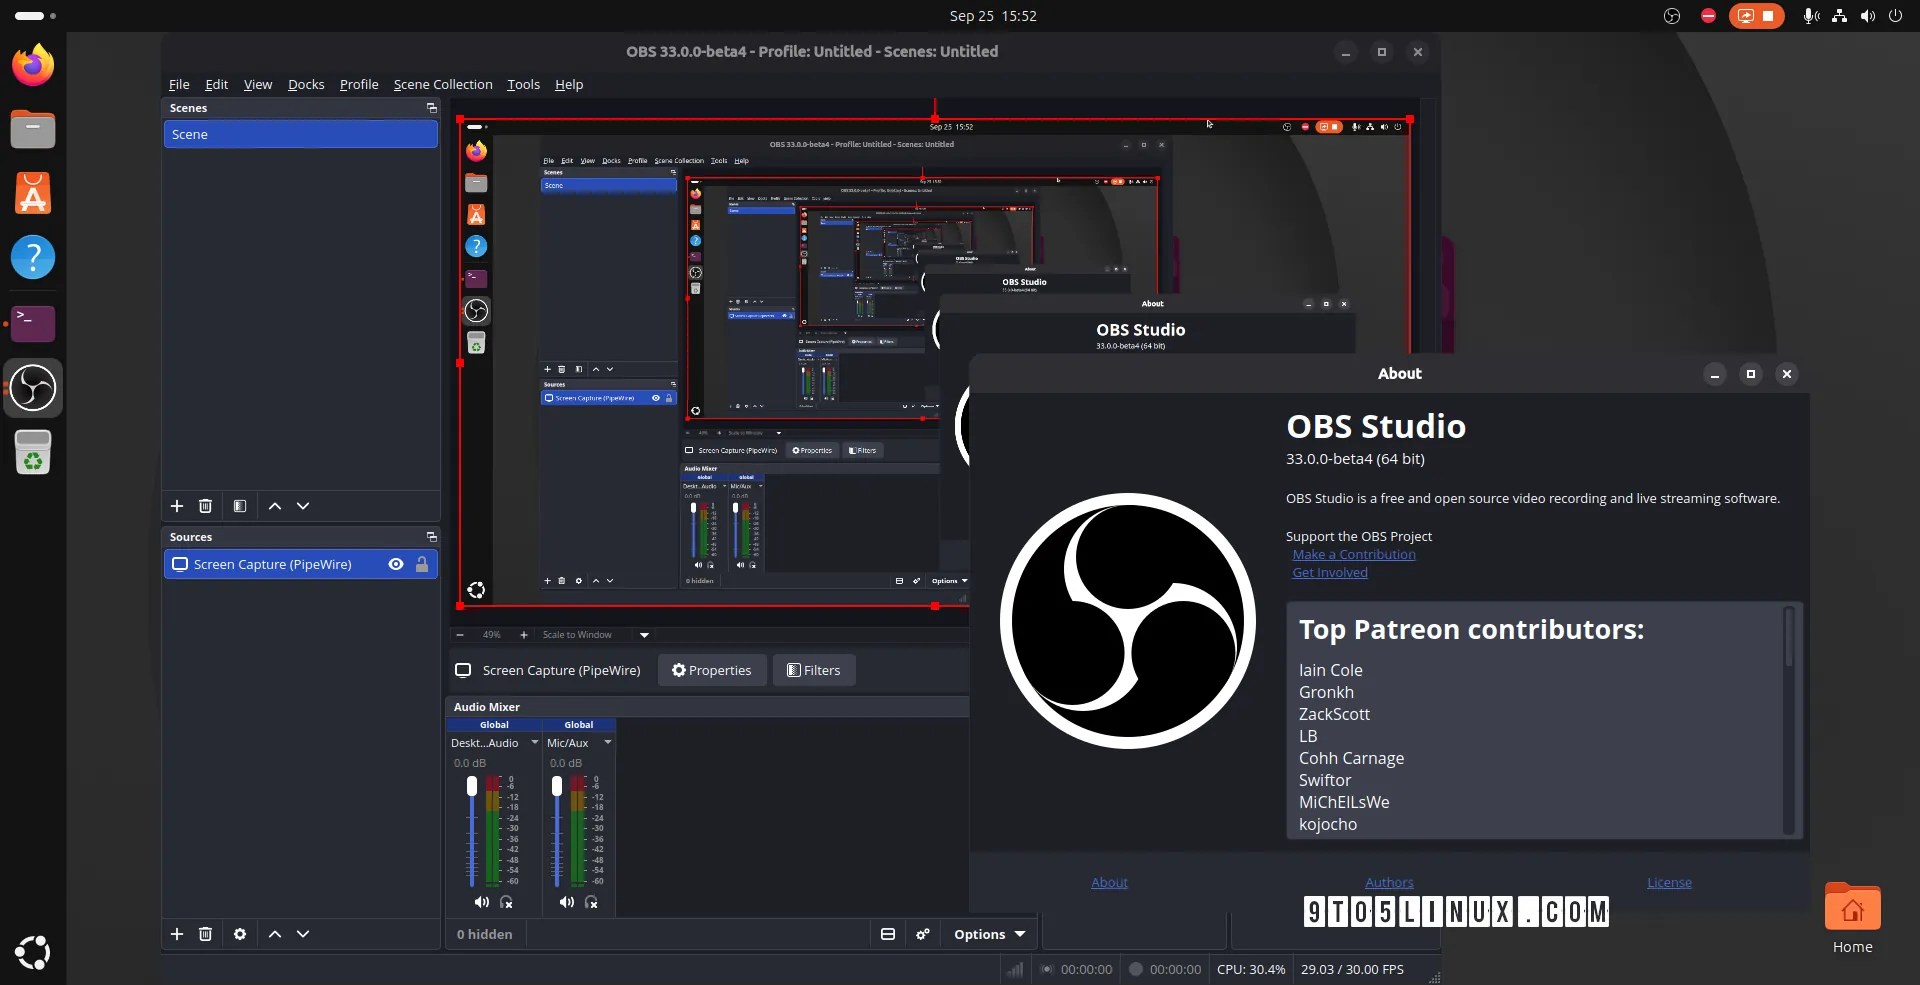Click OBS Studio icon in the dock

pyautogui.click(x=33, y=388)
